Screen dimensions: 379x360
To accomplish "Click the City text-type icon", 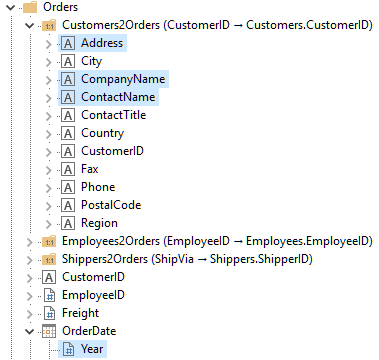I will pyautogui.click(x=68, y=61).
